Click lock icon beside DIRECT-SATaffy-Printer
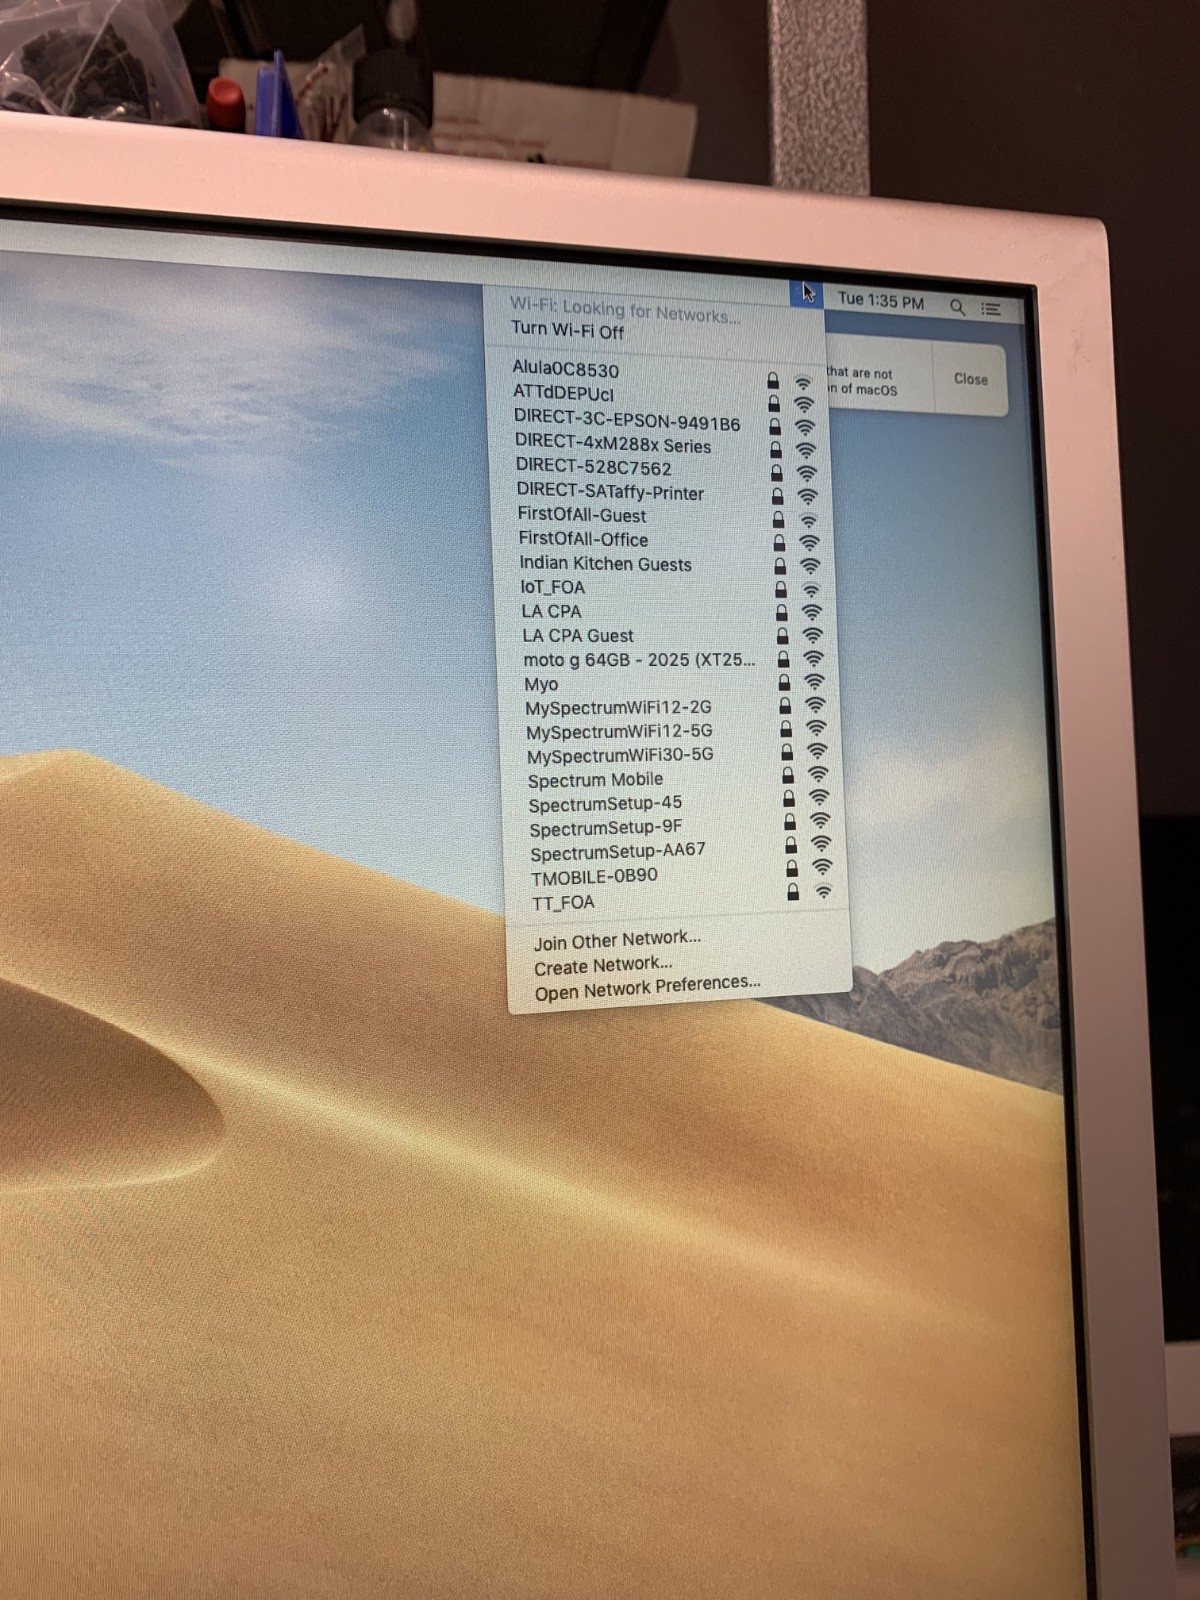1200x1600 pixels. 777,496
